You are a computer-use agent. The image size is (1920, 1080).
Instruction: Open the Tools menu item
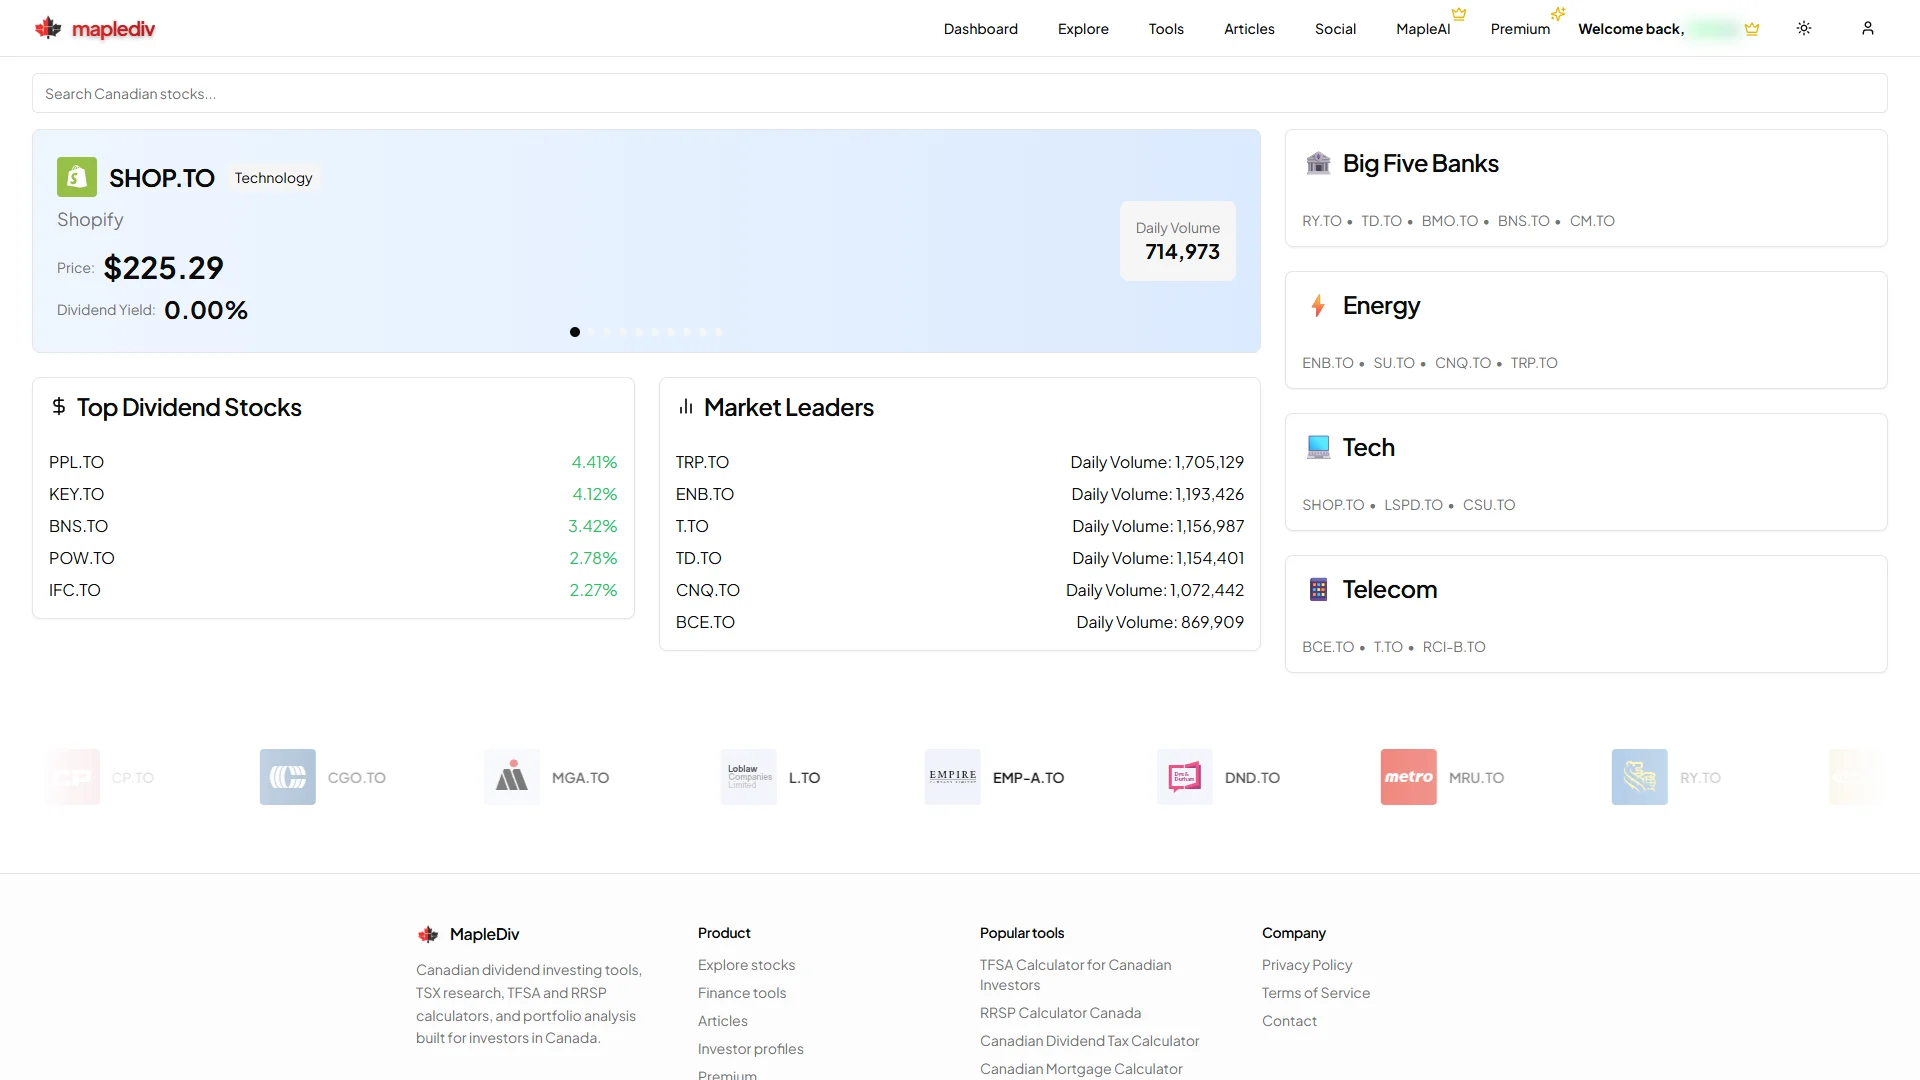(1166, 29)
